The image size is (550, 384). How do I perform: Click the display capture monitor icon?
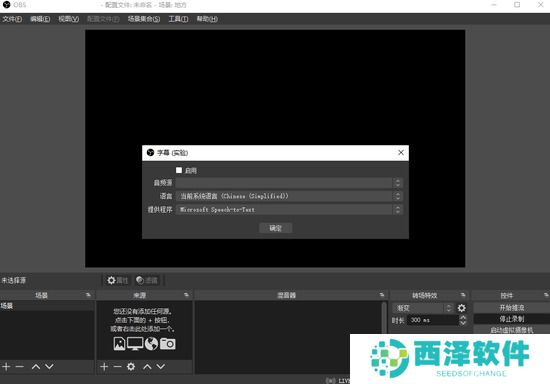click(135, 344)
